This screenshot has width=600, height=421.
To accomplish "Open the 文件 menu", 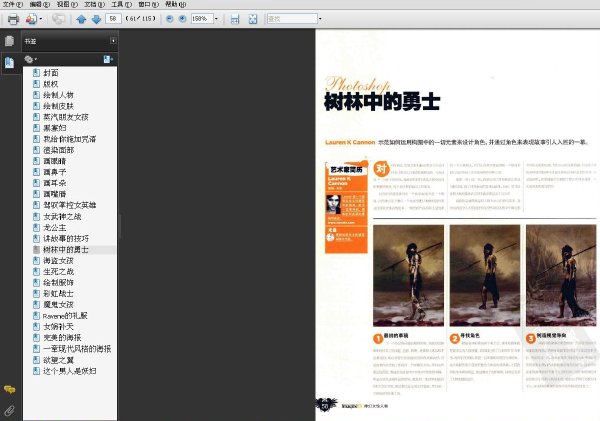I will 13,4.
